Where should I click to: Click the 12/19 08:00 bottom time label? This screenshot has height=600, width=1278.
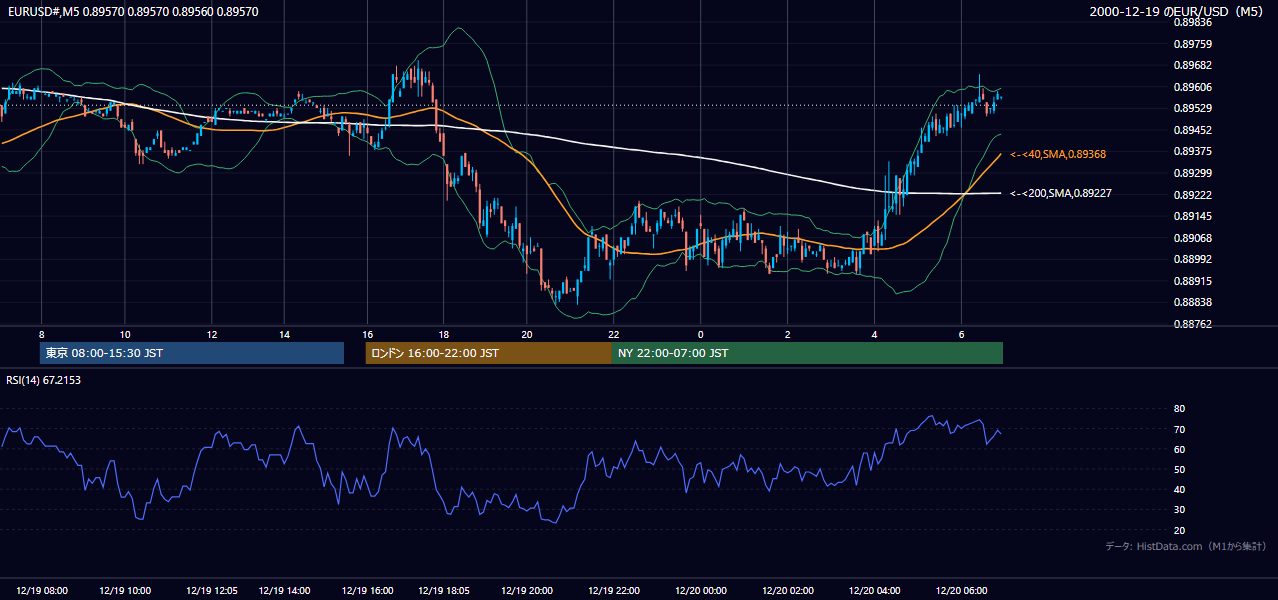(x=42, y=591)
